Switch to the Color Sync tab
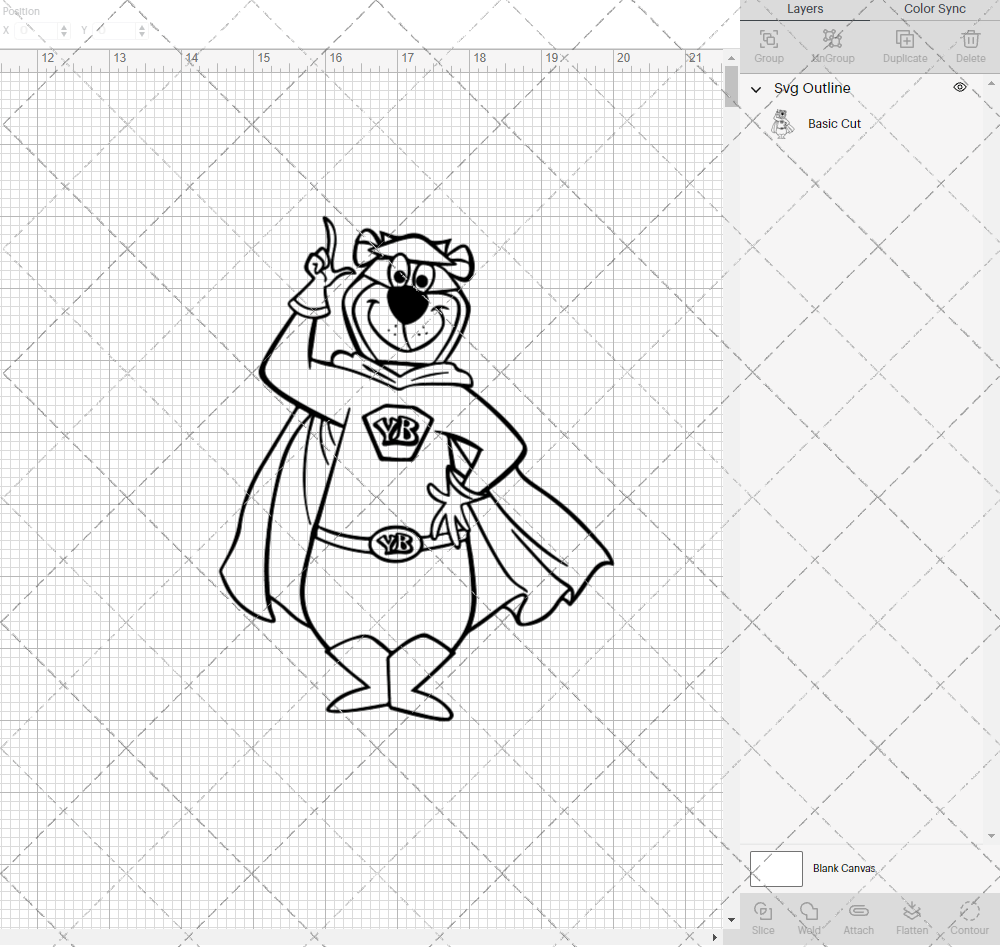1000x947 pixels. (x=934, y=9)
